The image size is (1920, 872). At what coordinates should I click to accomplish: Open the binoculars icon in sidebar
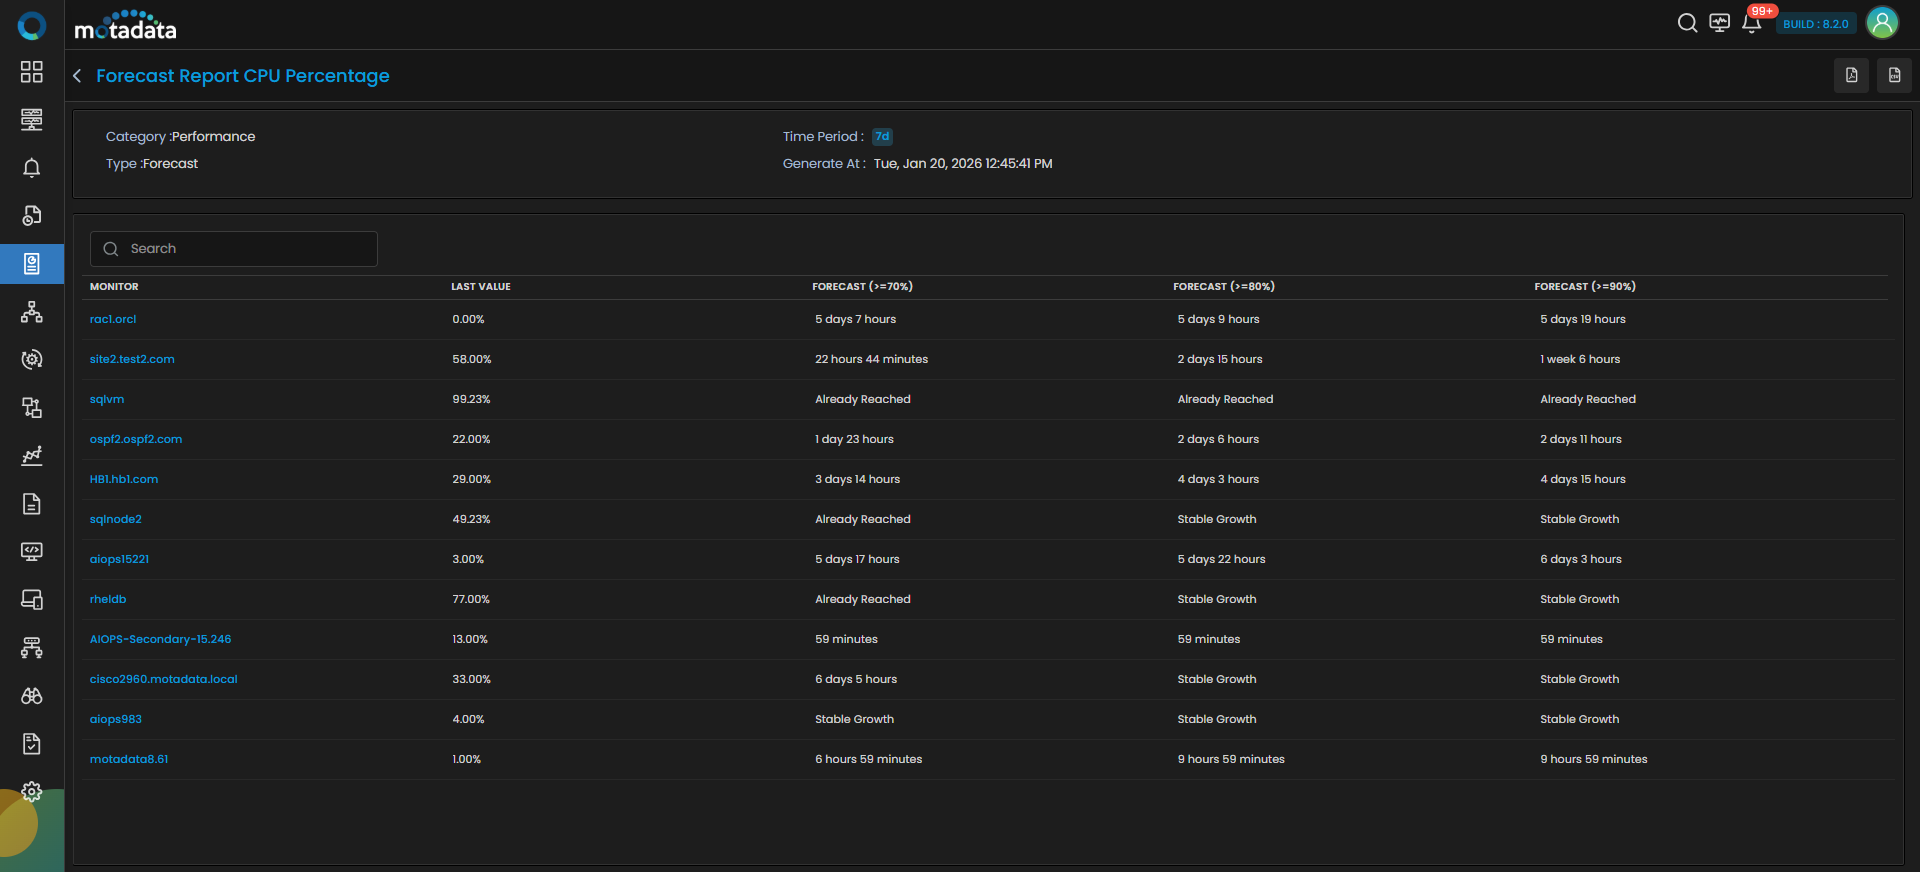(x=32, y=696)
